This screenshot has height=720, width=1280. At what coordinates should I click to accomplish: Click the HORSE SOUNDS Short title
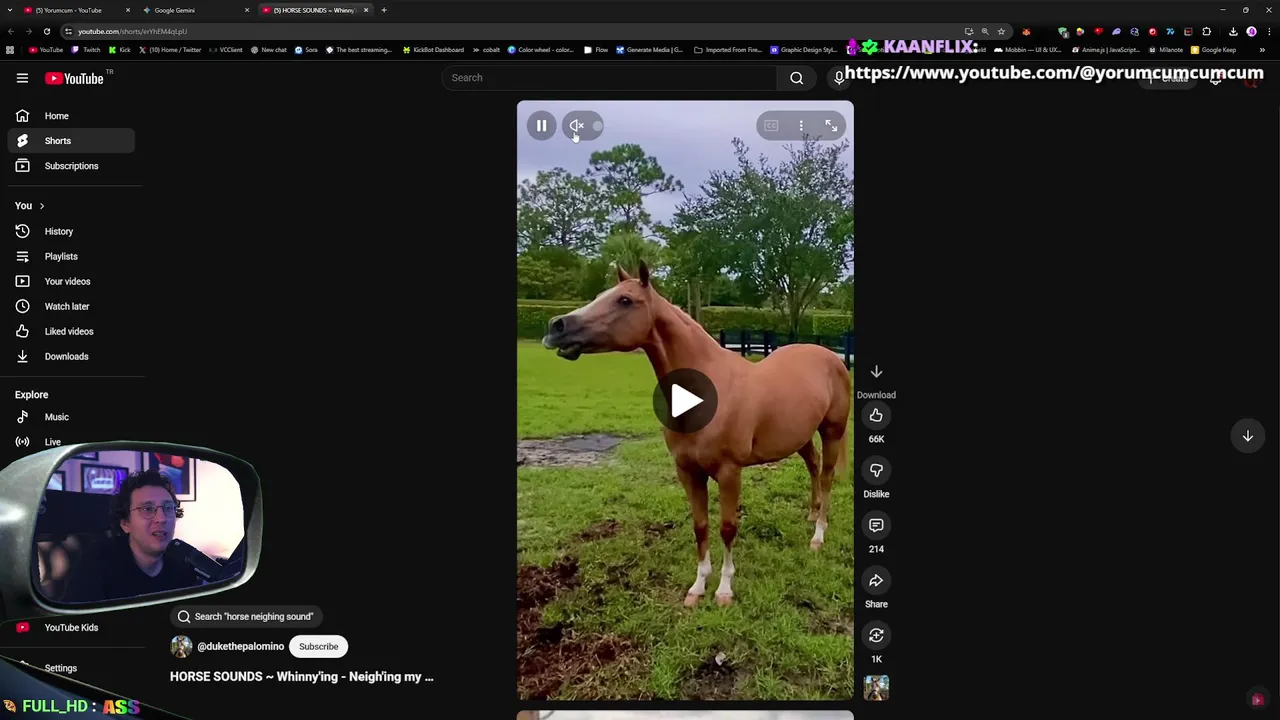tap(302, 677)
